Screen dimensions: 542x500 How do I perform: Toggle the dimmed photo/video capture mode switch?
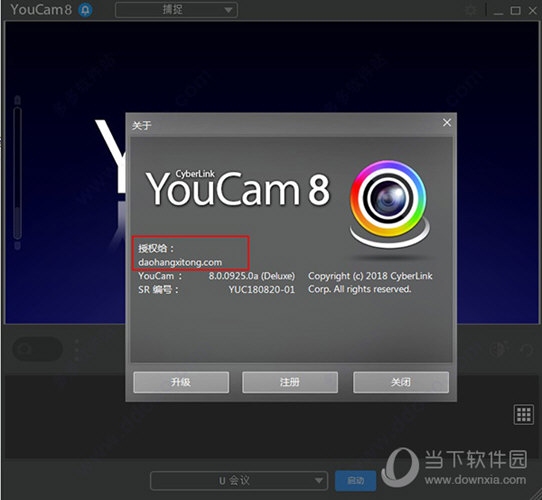click(x=37, y=349)
